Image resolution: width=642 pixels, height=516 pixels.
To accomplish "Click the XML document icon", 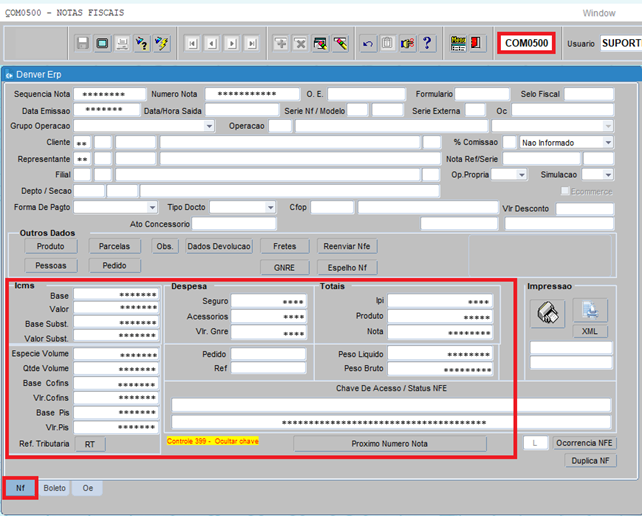I will 590,311.
